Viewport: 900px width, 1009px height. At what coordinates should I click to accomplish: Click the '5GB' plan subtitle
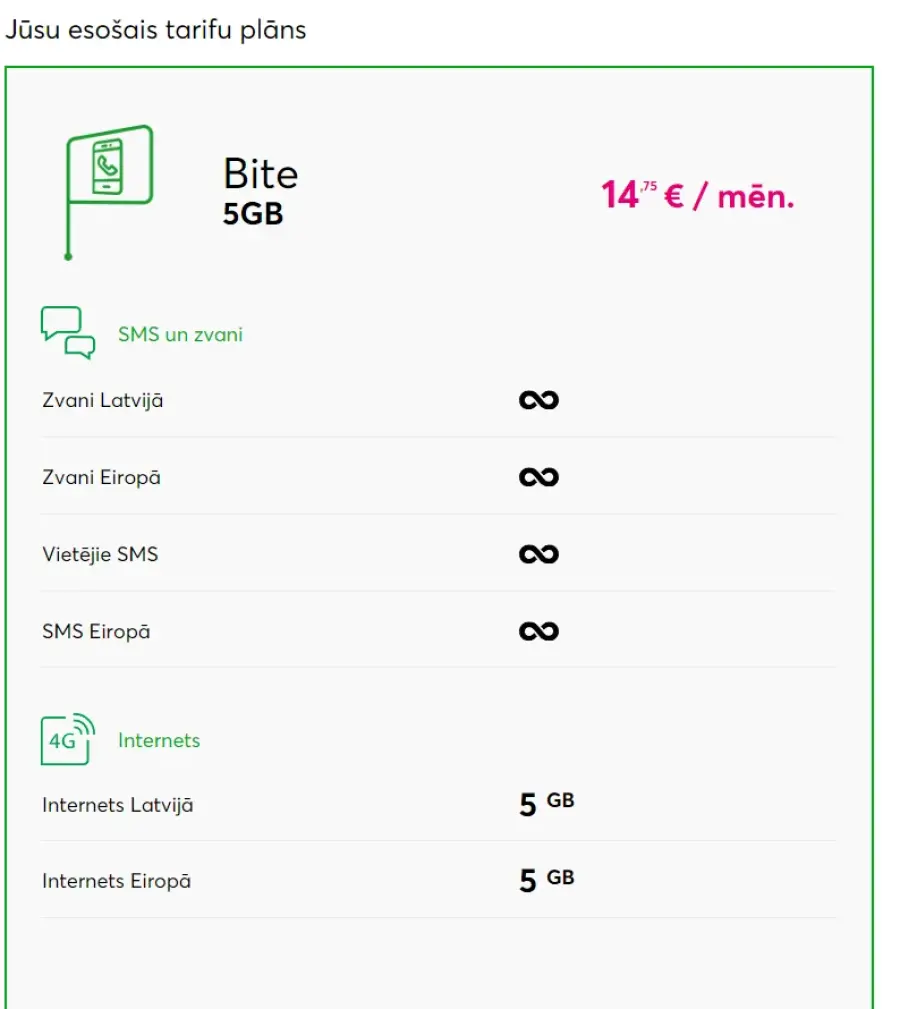pos(253,214)
